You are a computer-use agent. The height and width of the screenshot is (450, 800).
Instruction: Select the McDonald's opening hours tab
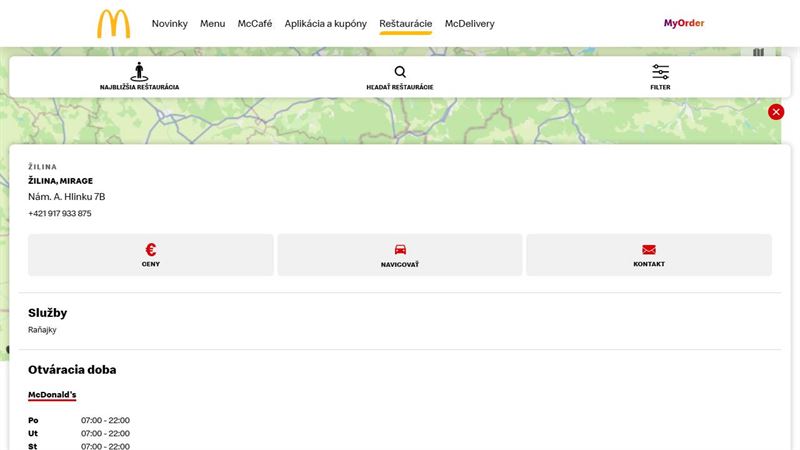[52, 395]
